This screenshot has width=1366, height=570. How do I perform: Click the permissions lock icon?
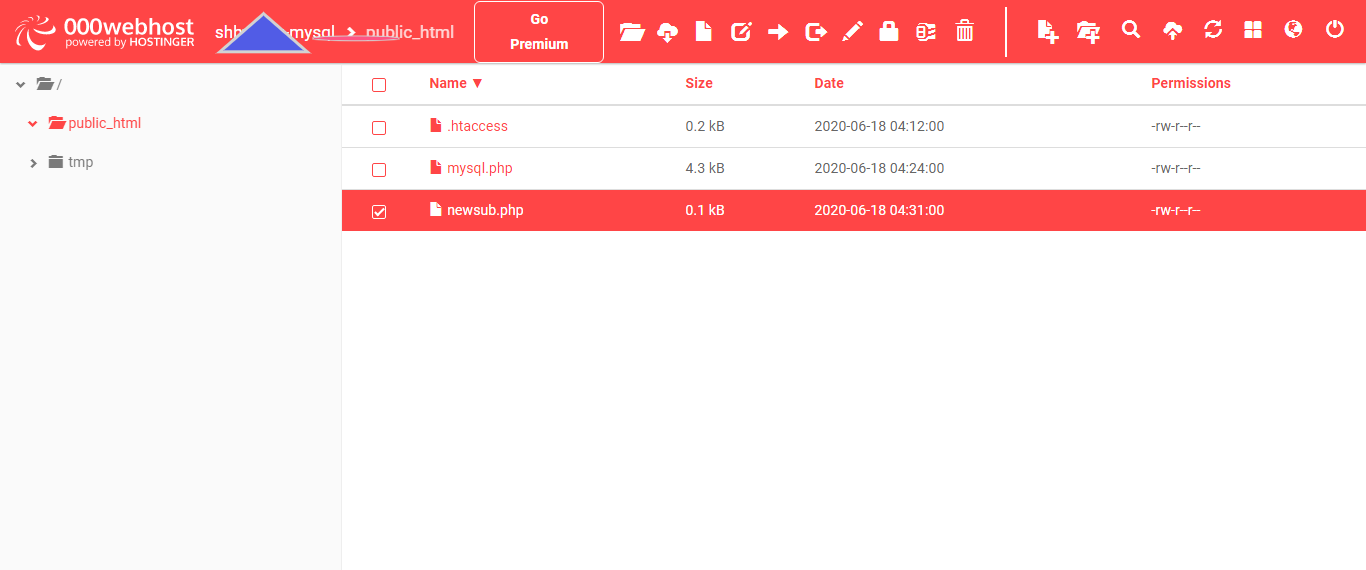889,31
